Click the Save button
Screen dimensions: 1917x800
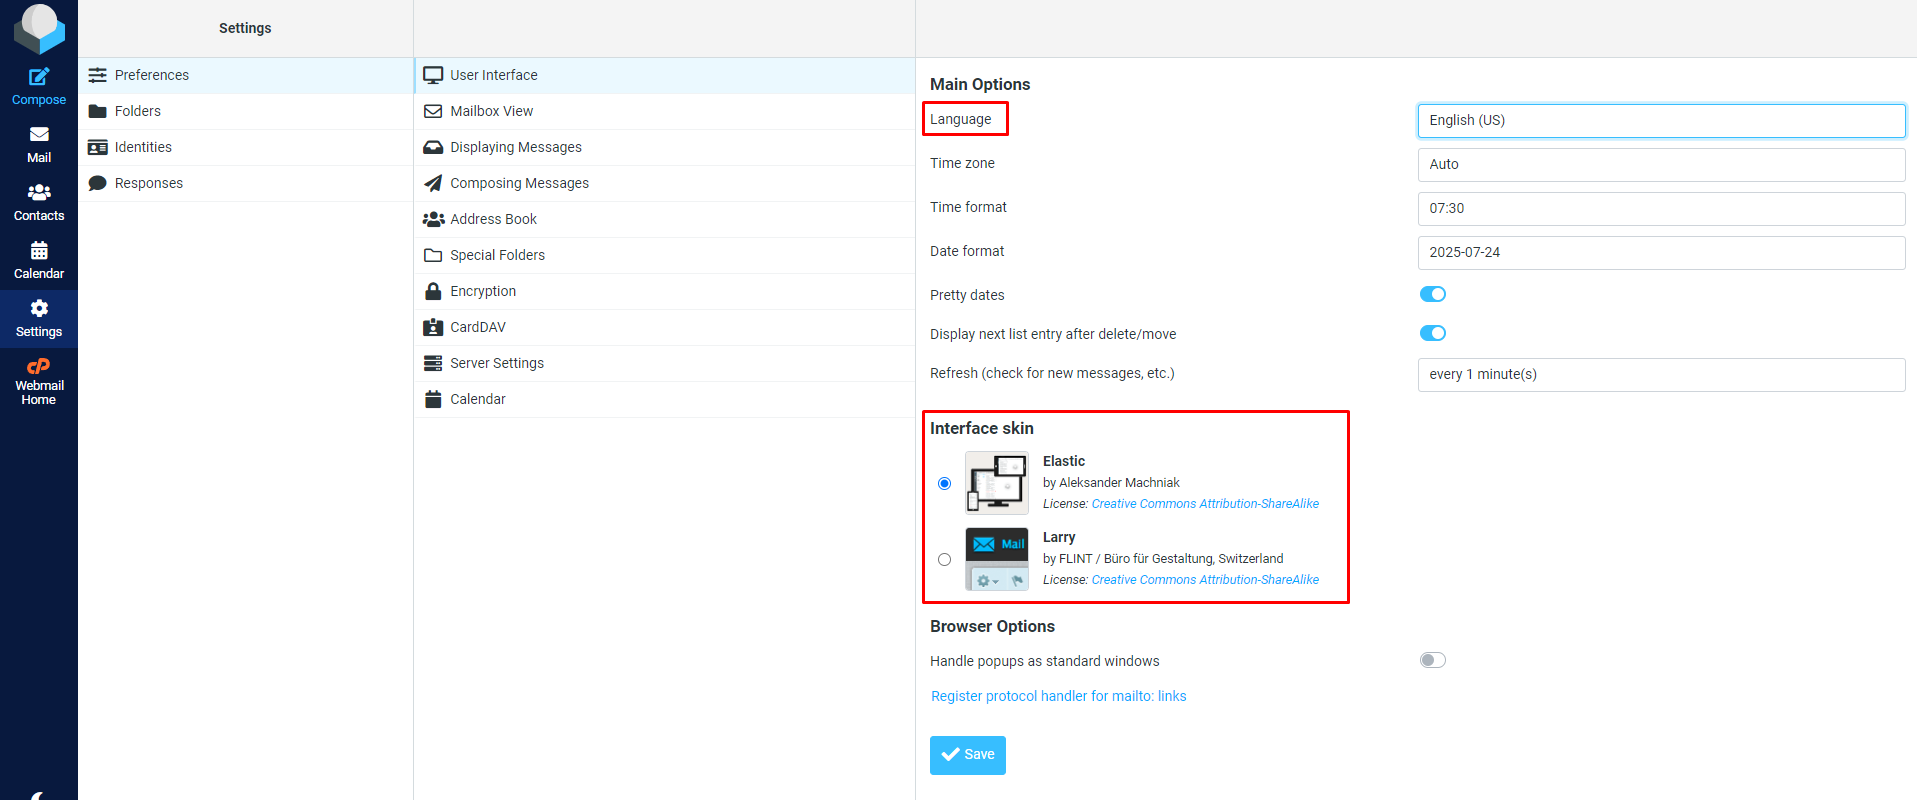967,755
